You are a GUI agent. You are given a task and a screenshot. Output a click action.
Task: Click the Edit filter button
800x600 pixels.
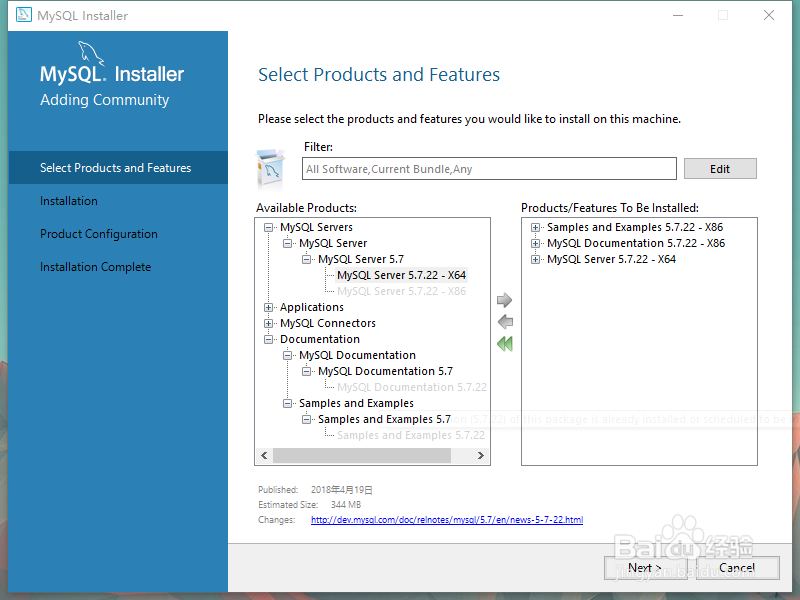point(720,169)
